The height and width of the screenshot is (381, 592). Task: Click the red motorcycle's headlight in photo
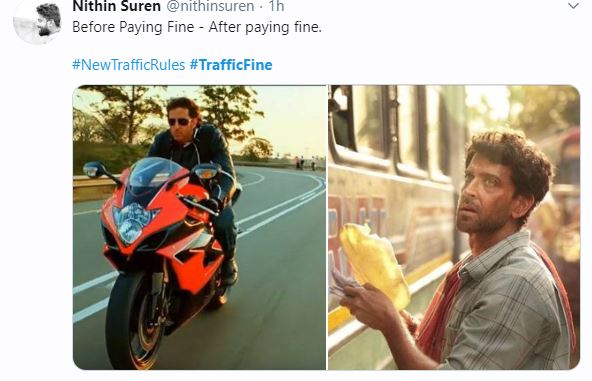tap(132, 223)
